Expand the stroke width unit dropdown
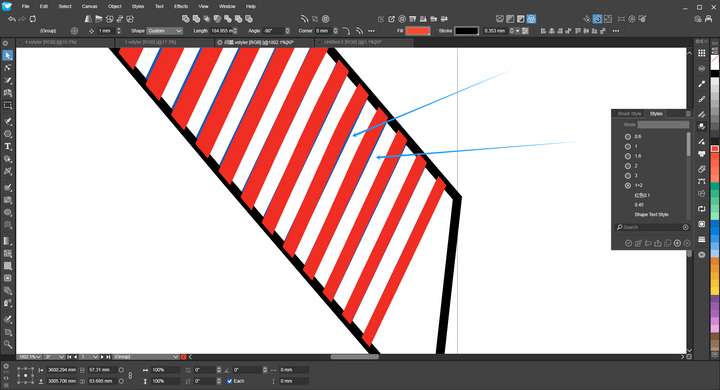The image size is (720, 390). 518,31
